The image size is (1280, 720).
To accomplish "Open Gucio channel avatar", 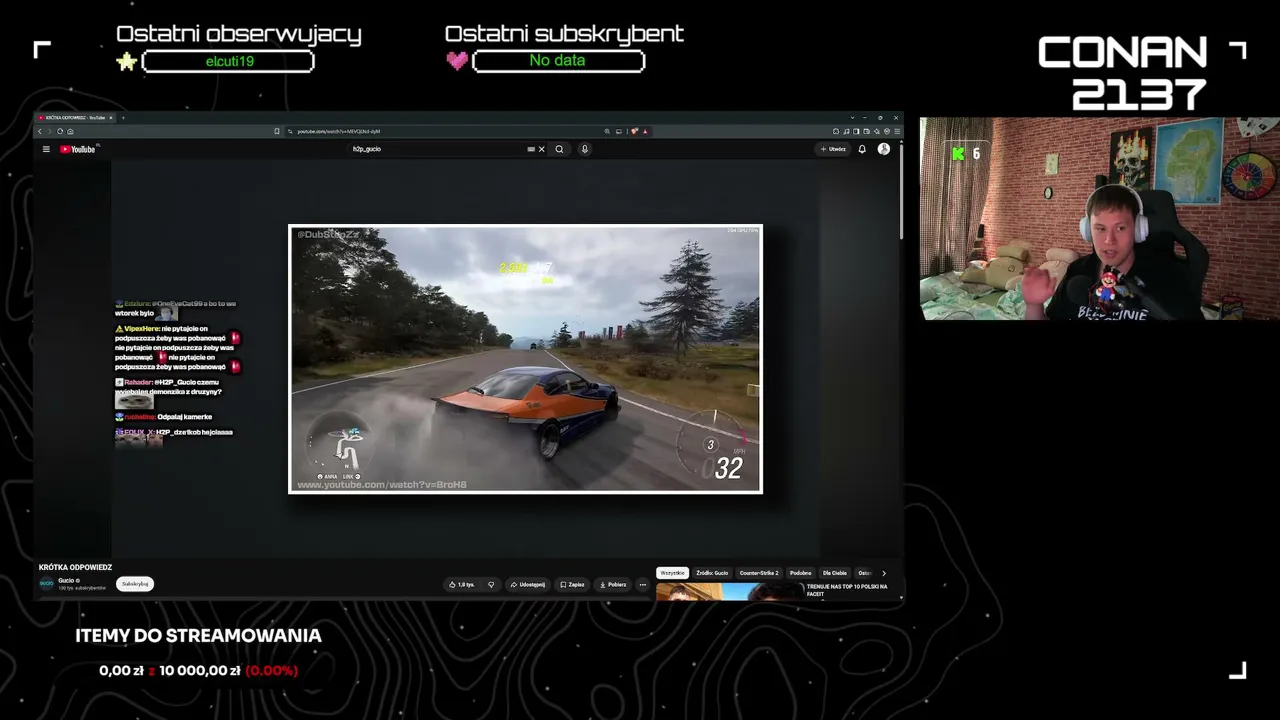I will pos(46,584).
